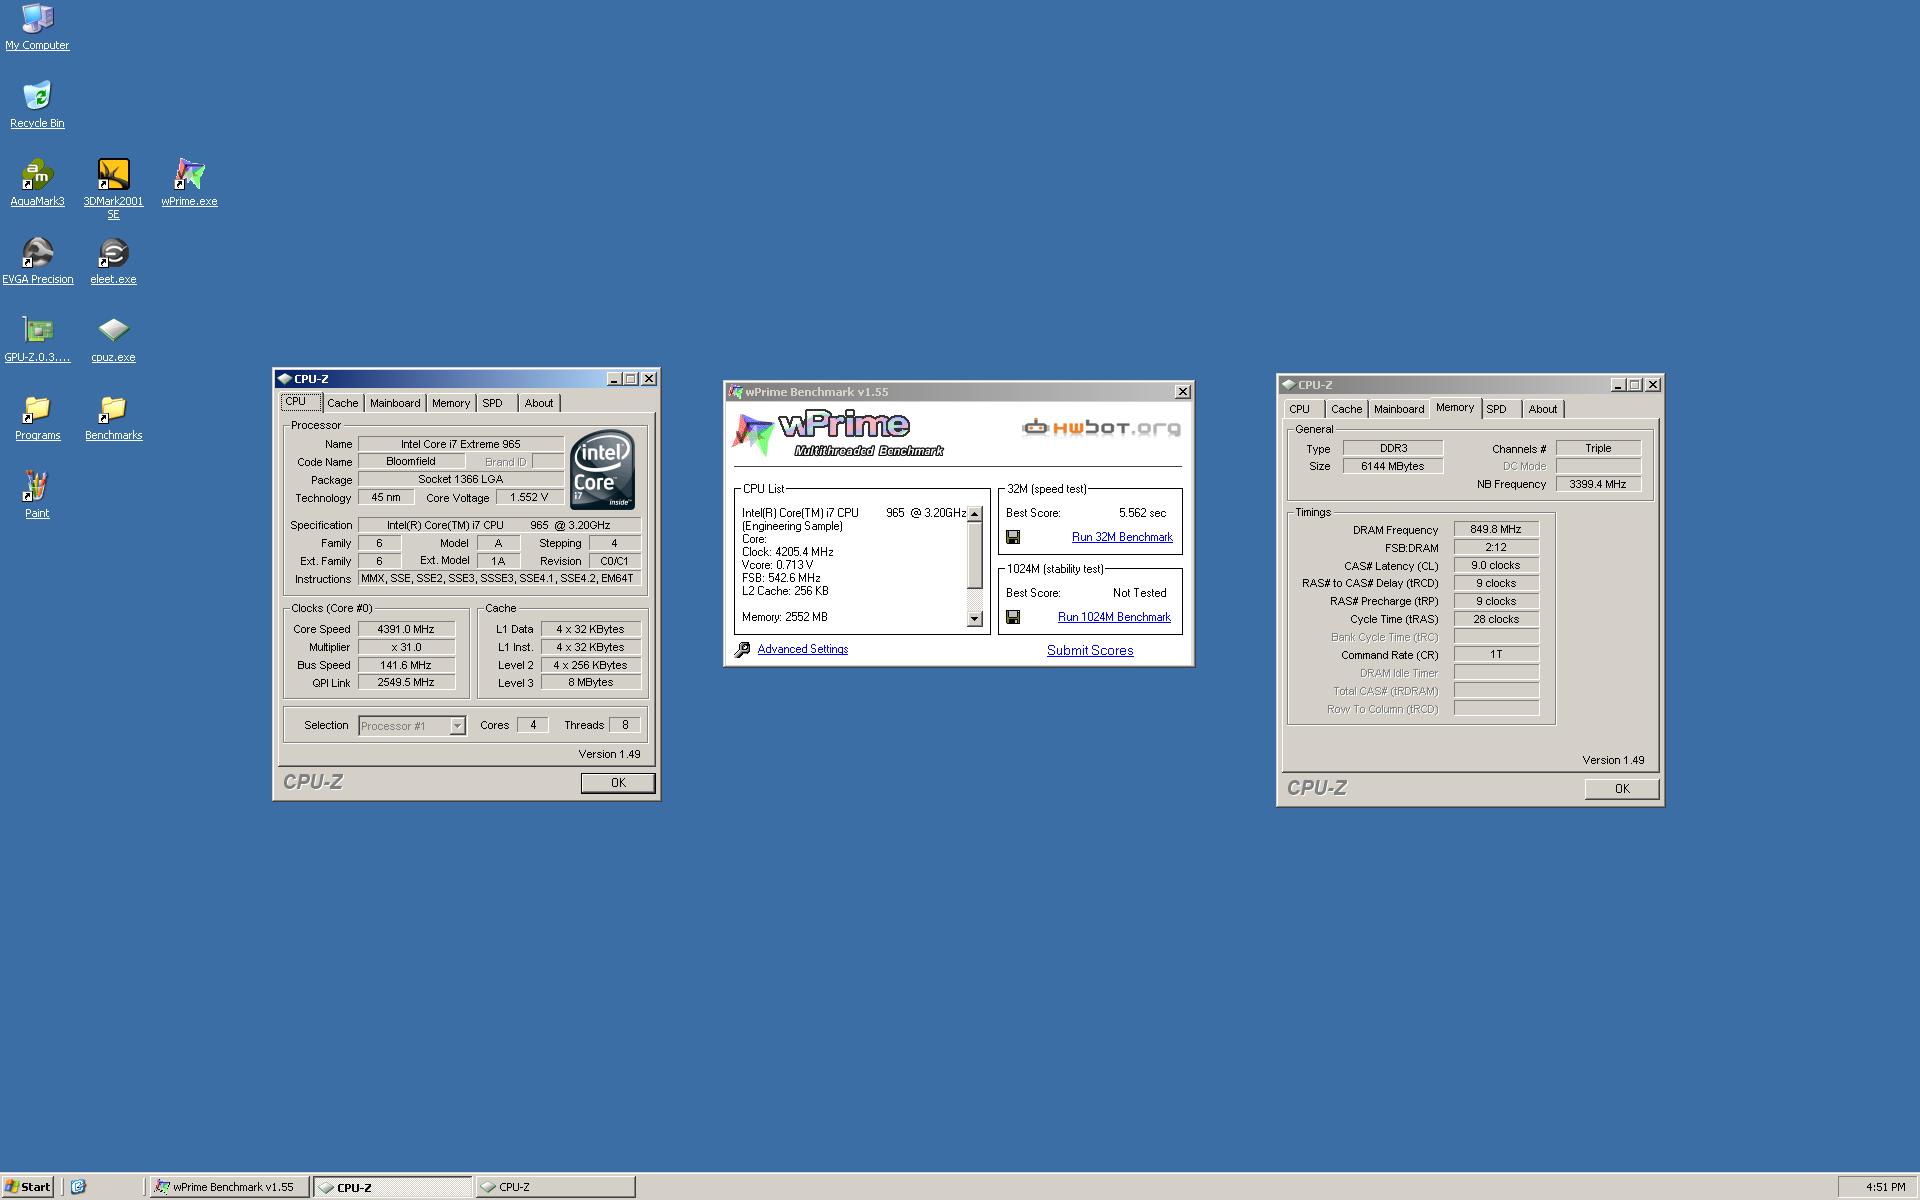This screenshot has width=1920, height=1200.
Task: Activate the first CPU-Z taskbar button
Action: [x=393, y=1187]
